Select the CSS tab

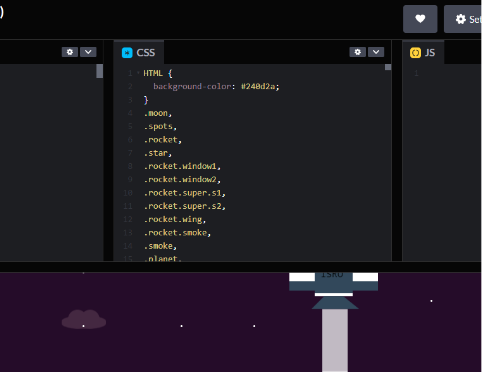pyautogui.click(x=139, y=53)
